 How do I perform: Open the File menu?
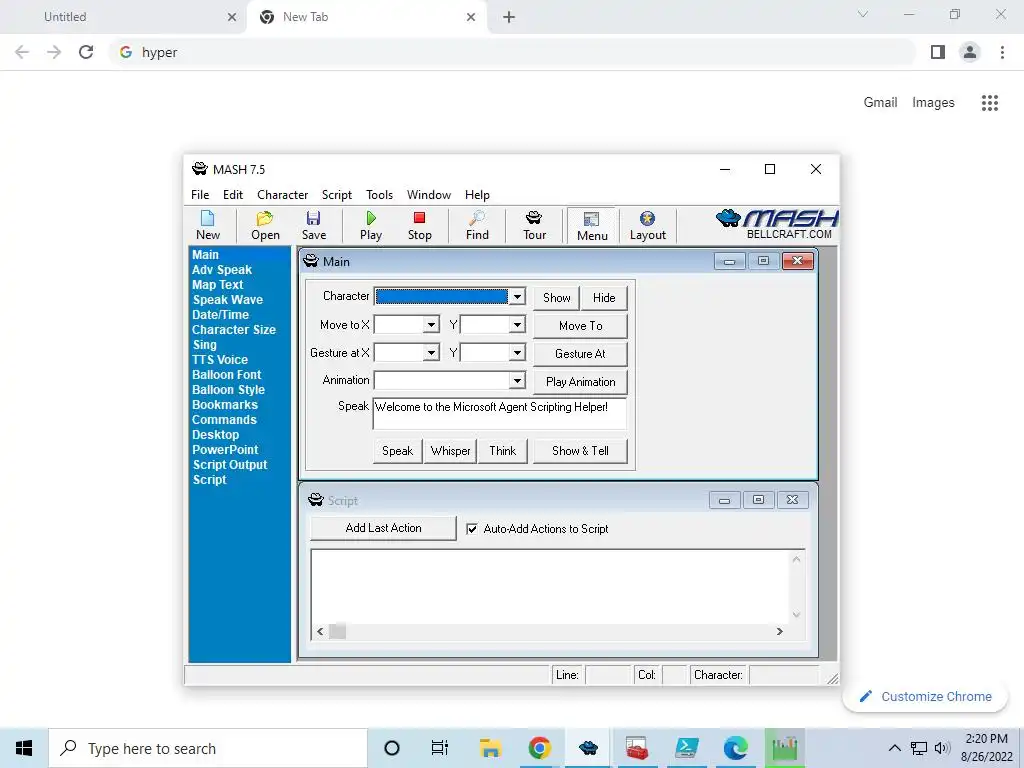[200, 195]
